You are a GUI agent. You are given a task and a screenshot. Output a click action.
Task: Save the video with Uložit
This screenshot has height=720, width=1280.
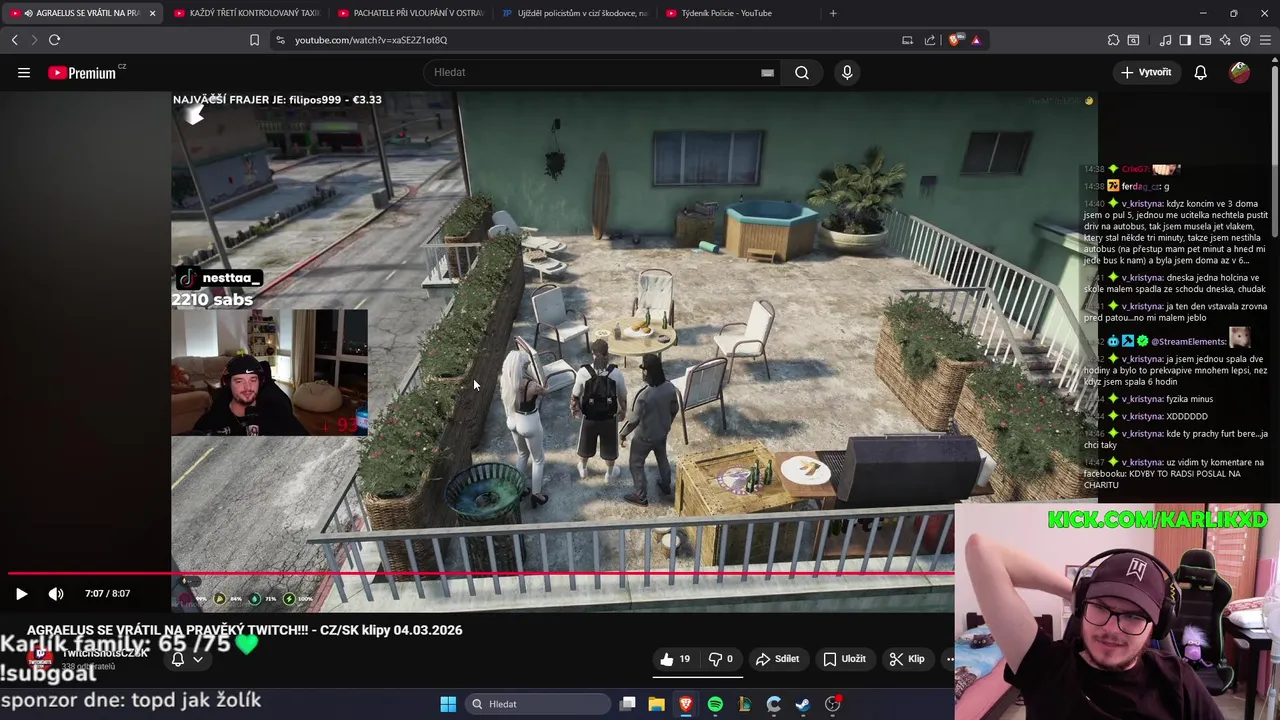click(x=844, y=659)
